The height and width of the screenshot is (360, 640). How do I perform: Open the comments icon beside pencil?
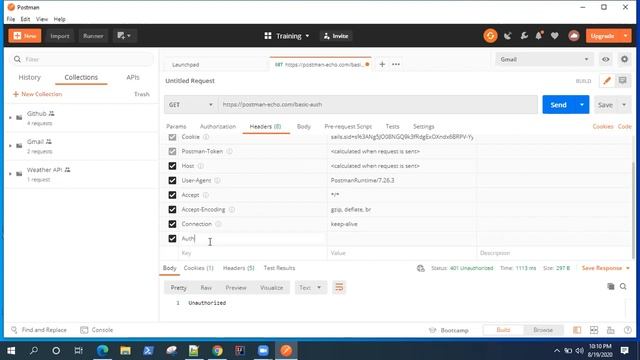point(622,81)
